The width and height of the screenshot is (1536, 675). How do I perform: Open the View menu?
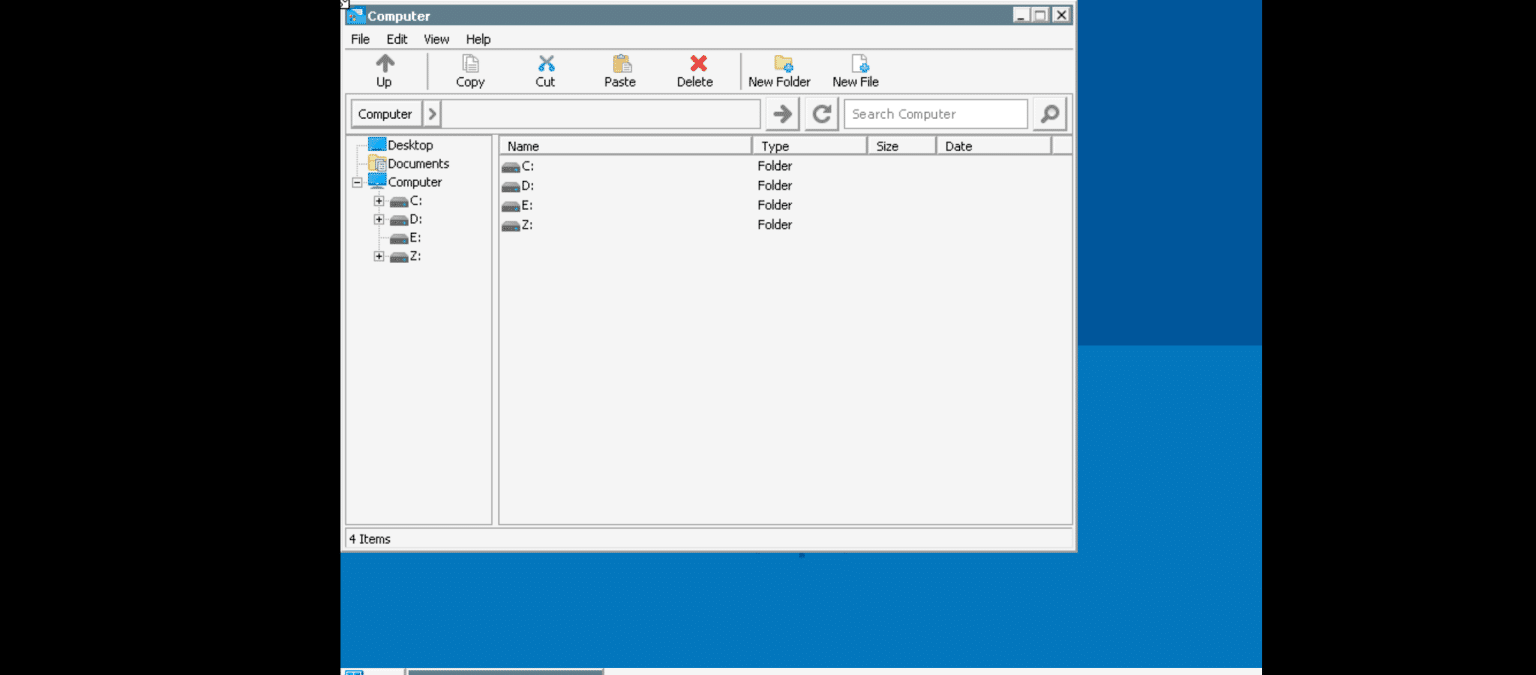[436, 39]
